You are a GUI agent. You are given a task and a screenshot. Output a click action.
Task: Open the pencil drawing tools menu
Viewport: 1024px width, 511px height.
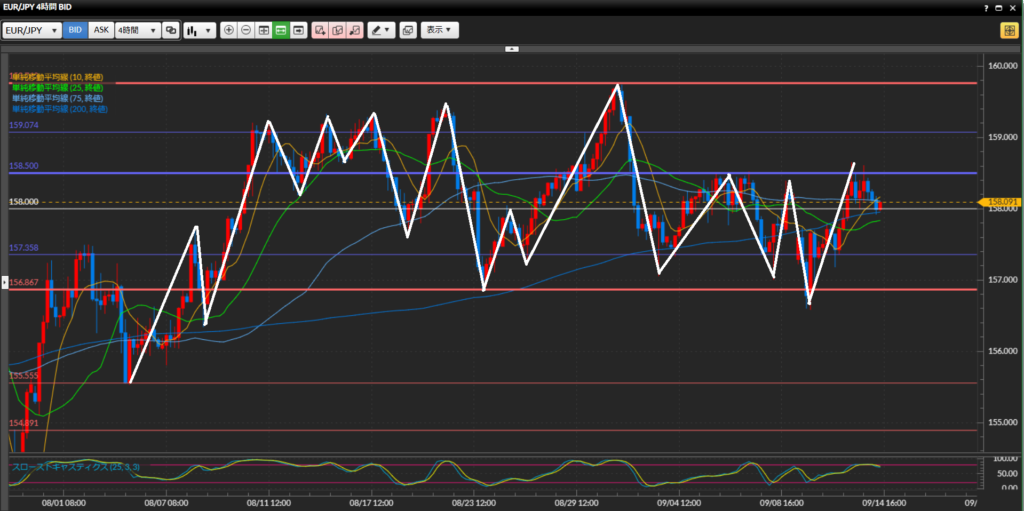pos(381,30)
